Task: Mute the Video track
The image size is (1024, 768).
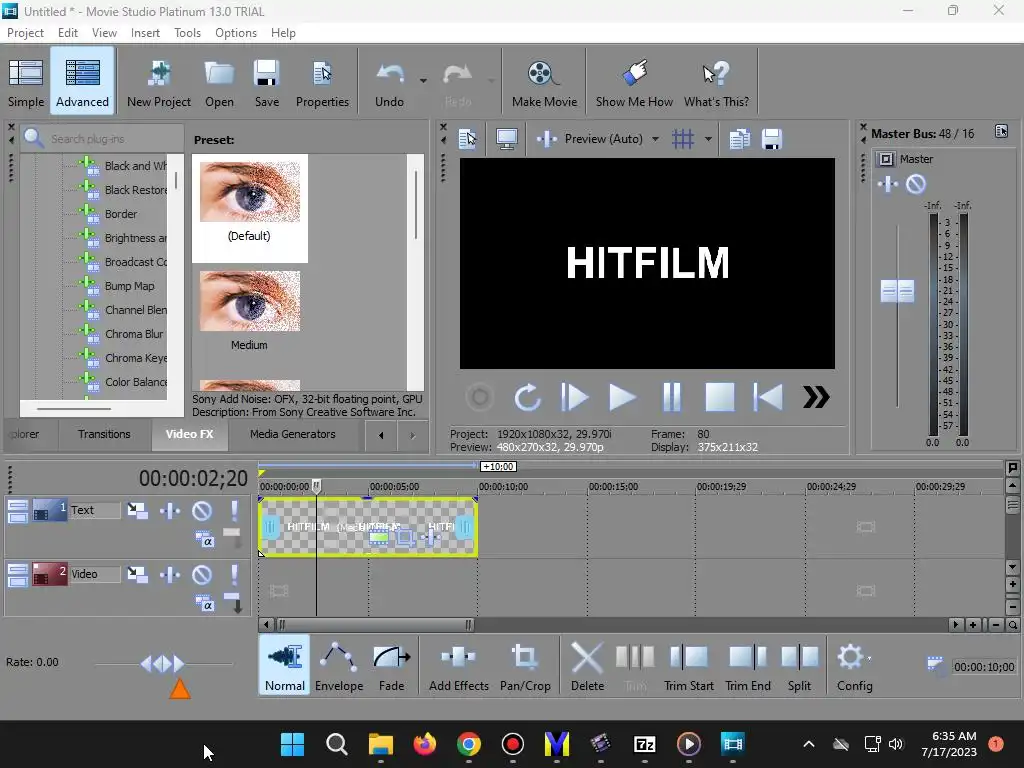Action: tap(202, 575)
